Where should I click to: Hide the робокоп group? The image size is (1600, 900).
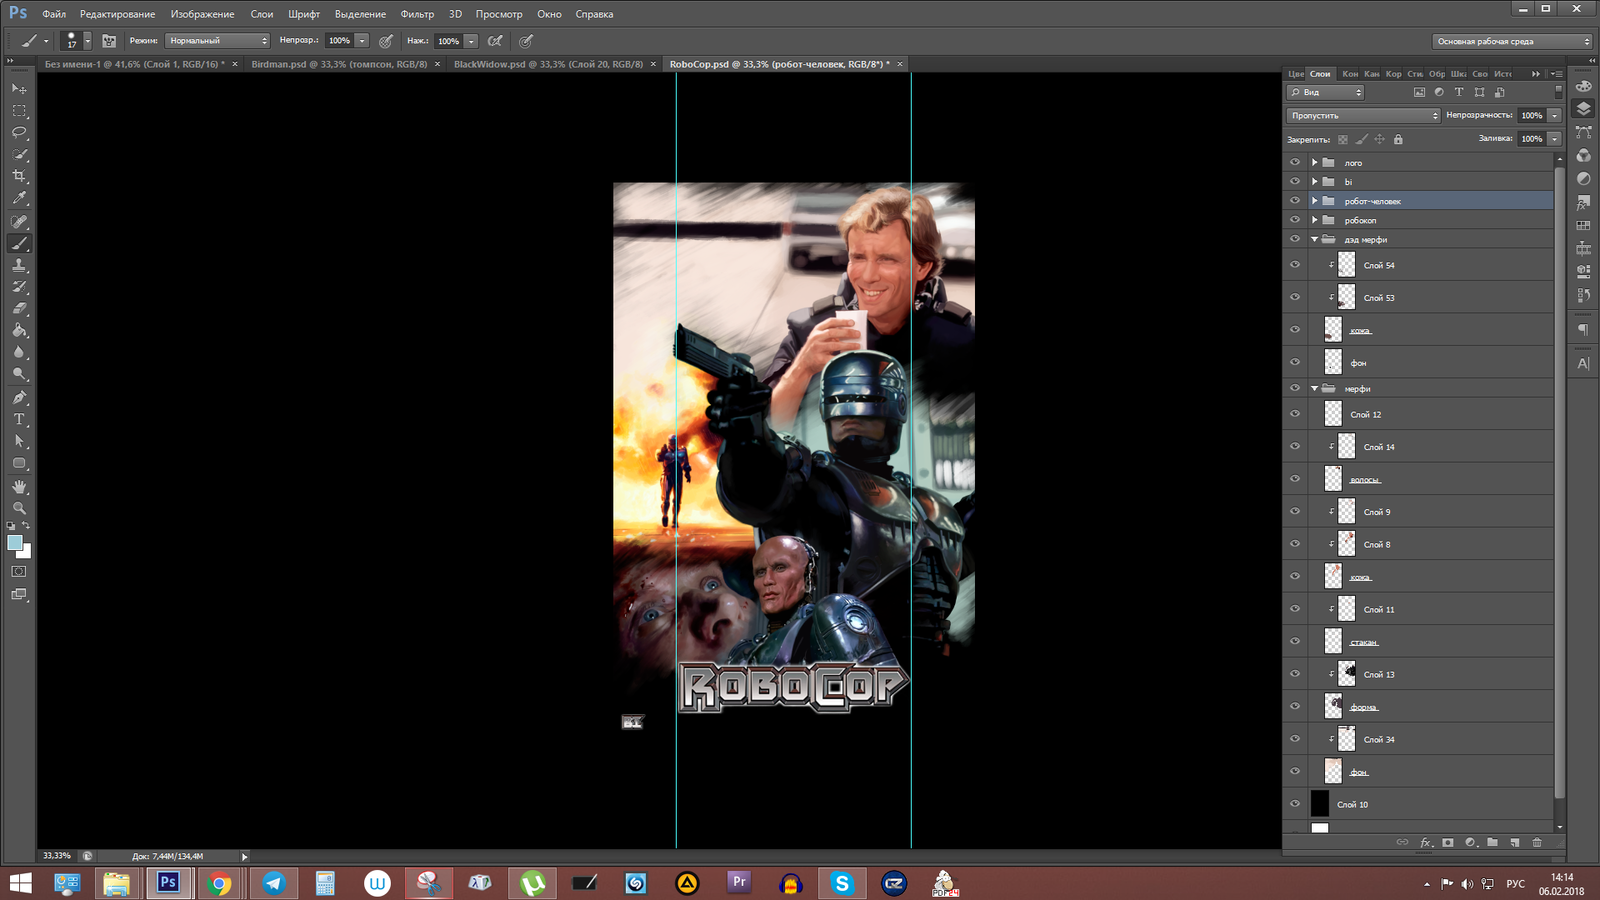click(1295, 220)
